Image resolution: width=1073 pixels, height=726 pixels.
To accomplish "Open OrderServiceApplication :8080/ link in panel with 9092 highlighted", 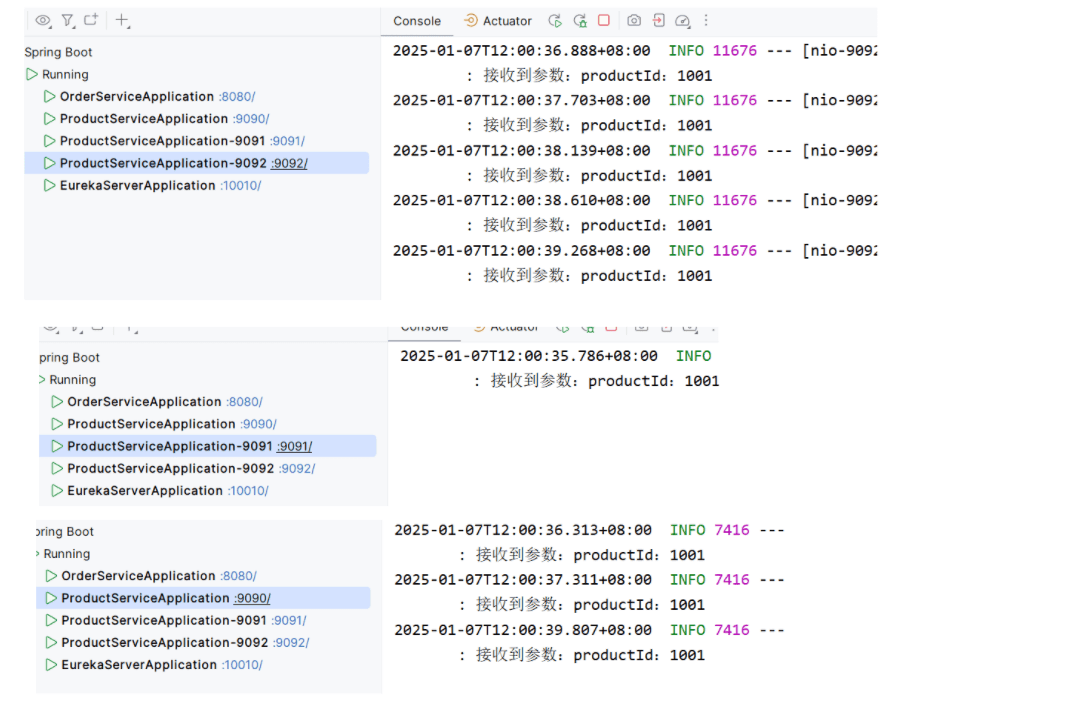I will 237,97.
